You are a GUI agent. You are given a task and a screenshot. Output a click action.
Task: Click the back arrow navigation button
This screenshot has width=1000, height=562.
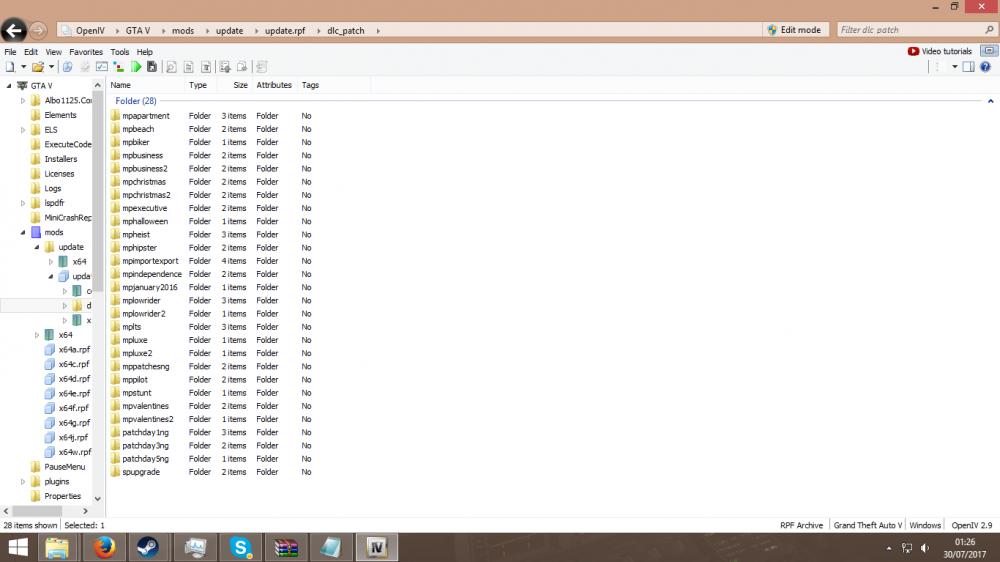click(13, 30)
